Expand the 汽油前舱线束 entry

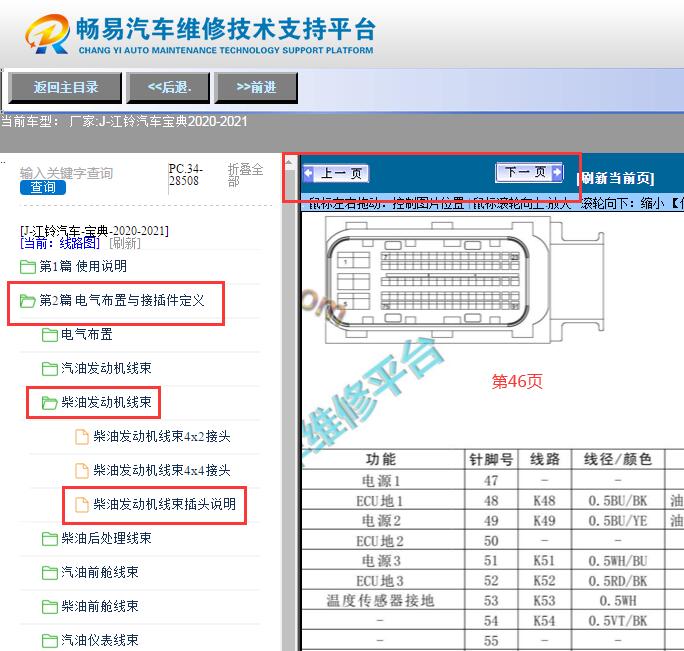coord(99,572)
